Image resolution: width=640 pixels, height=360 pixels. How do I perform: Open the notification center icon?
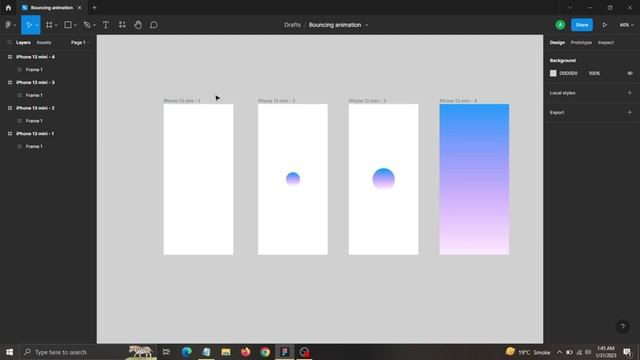(627, 352)
